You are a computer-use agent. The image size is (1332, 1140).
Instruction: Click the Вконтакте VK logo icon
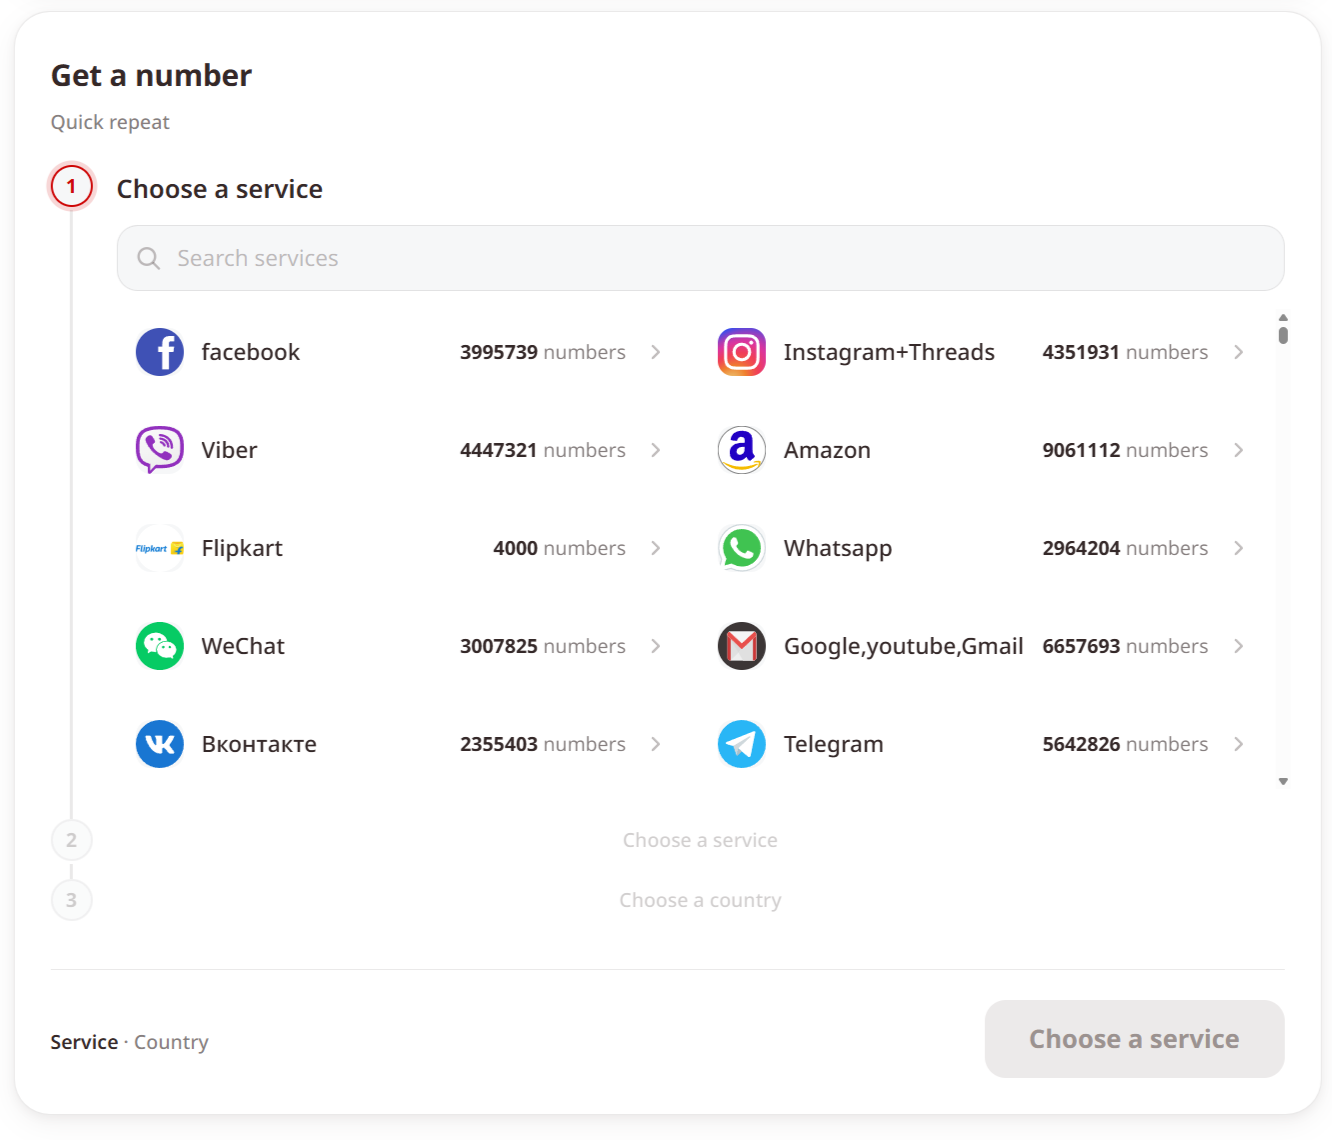[160, 744]
